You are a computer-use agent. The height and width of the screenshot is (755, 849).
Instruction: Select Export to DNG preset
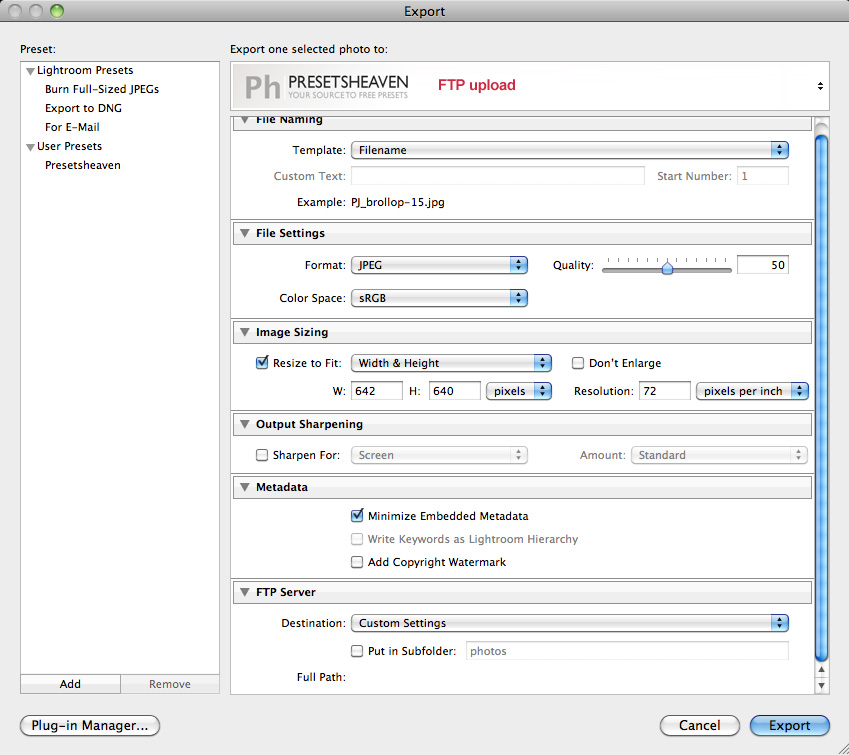[x=83, y=108]
